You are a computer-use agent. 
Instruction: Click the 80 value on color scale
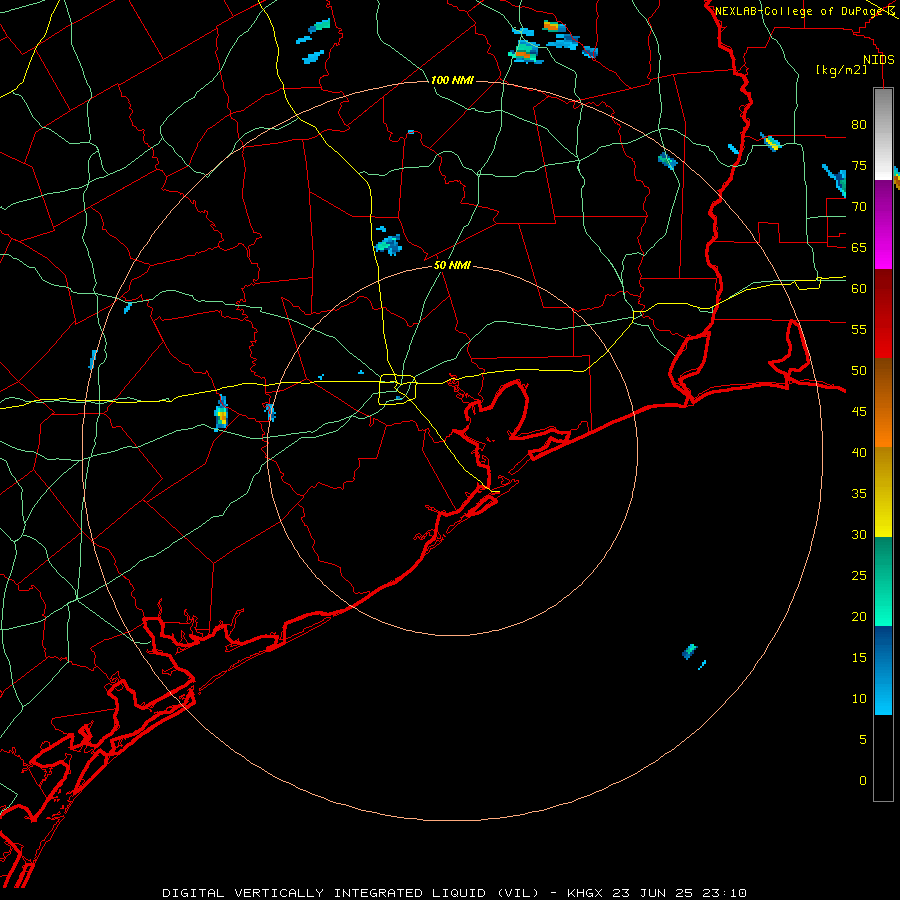859,125
